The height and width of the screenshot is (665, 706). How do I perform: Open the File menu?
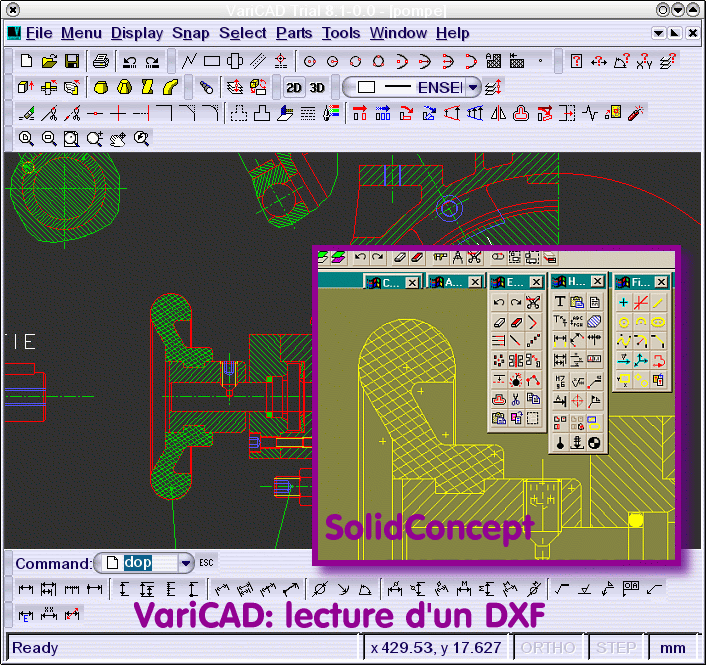point(39,33)
